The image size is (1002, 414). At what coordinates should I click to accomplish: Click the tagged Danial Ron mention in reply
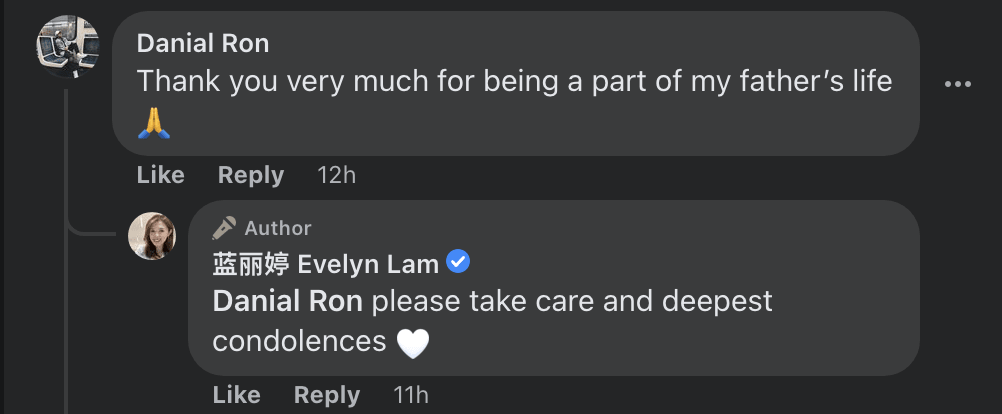click(288, 301)
